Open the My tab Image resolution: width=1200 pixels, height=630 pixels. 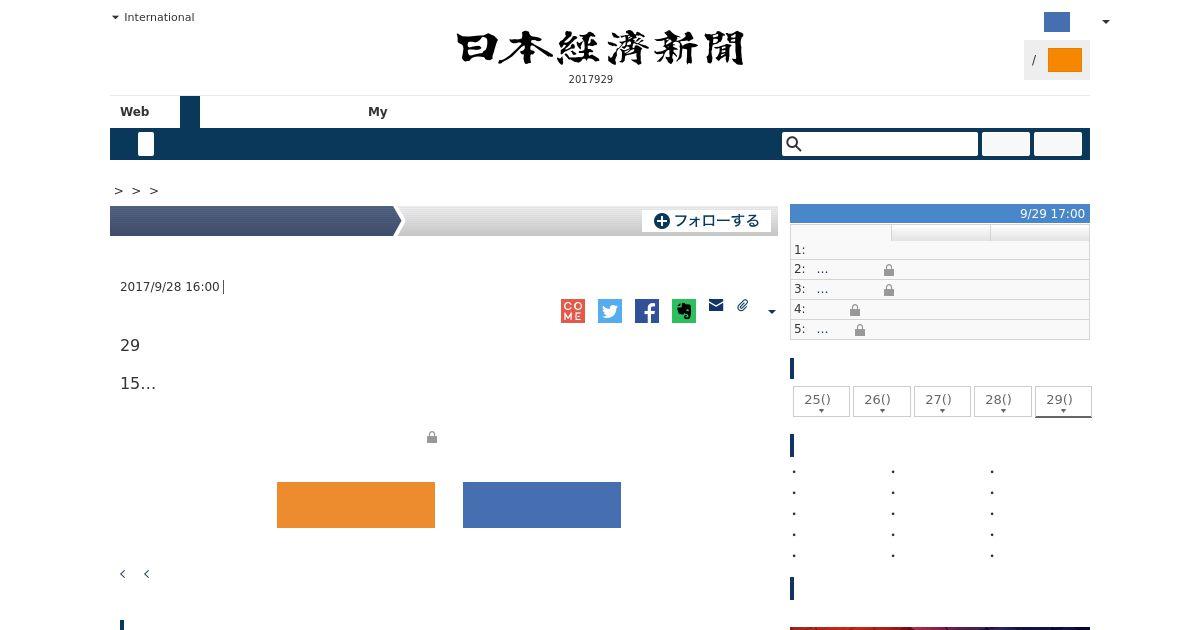click(x=378, y=112)
